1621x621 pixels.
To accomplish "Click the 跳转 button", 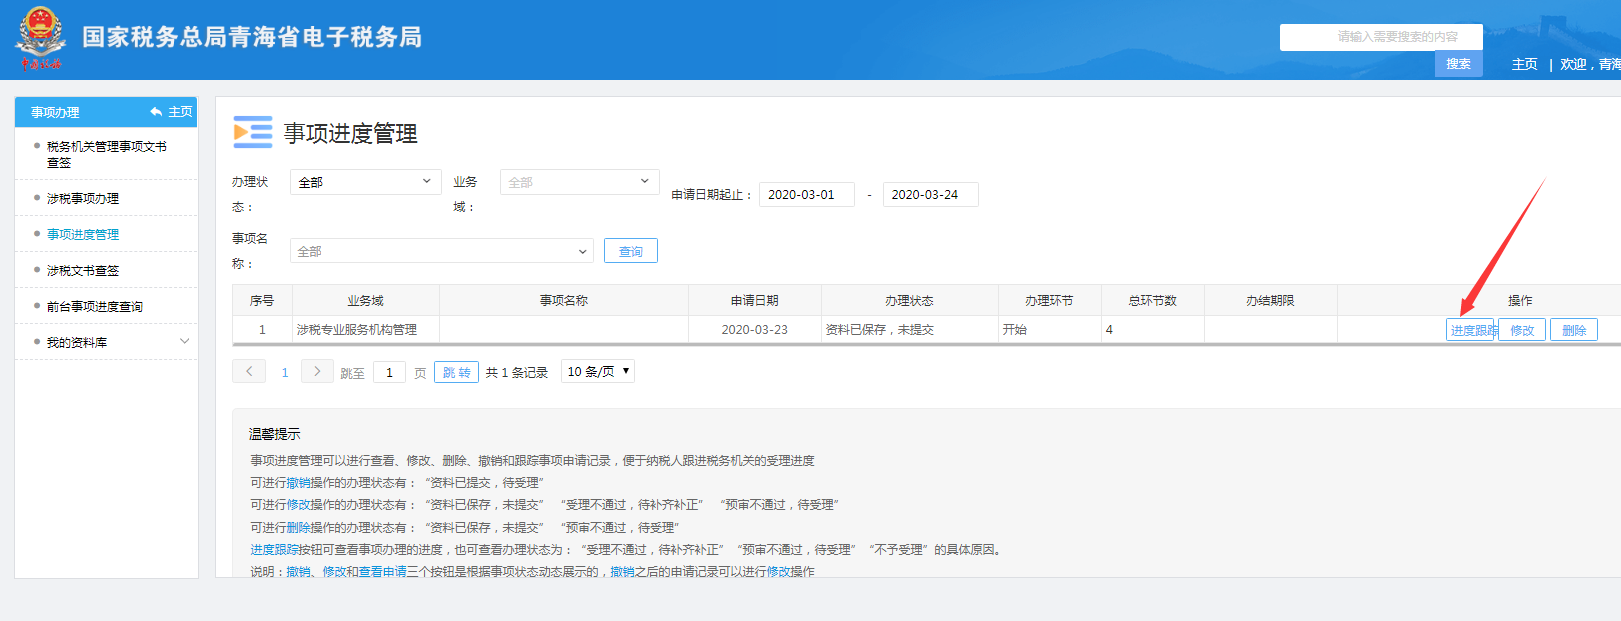I will coord(456,372).
